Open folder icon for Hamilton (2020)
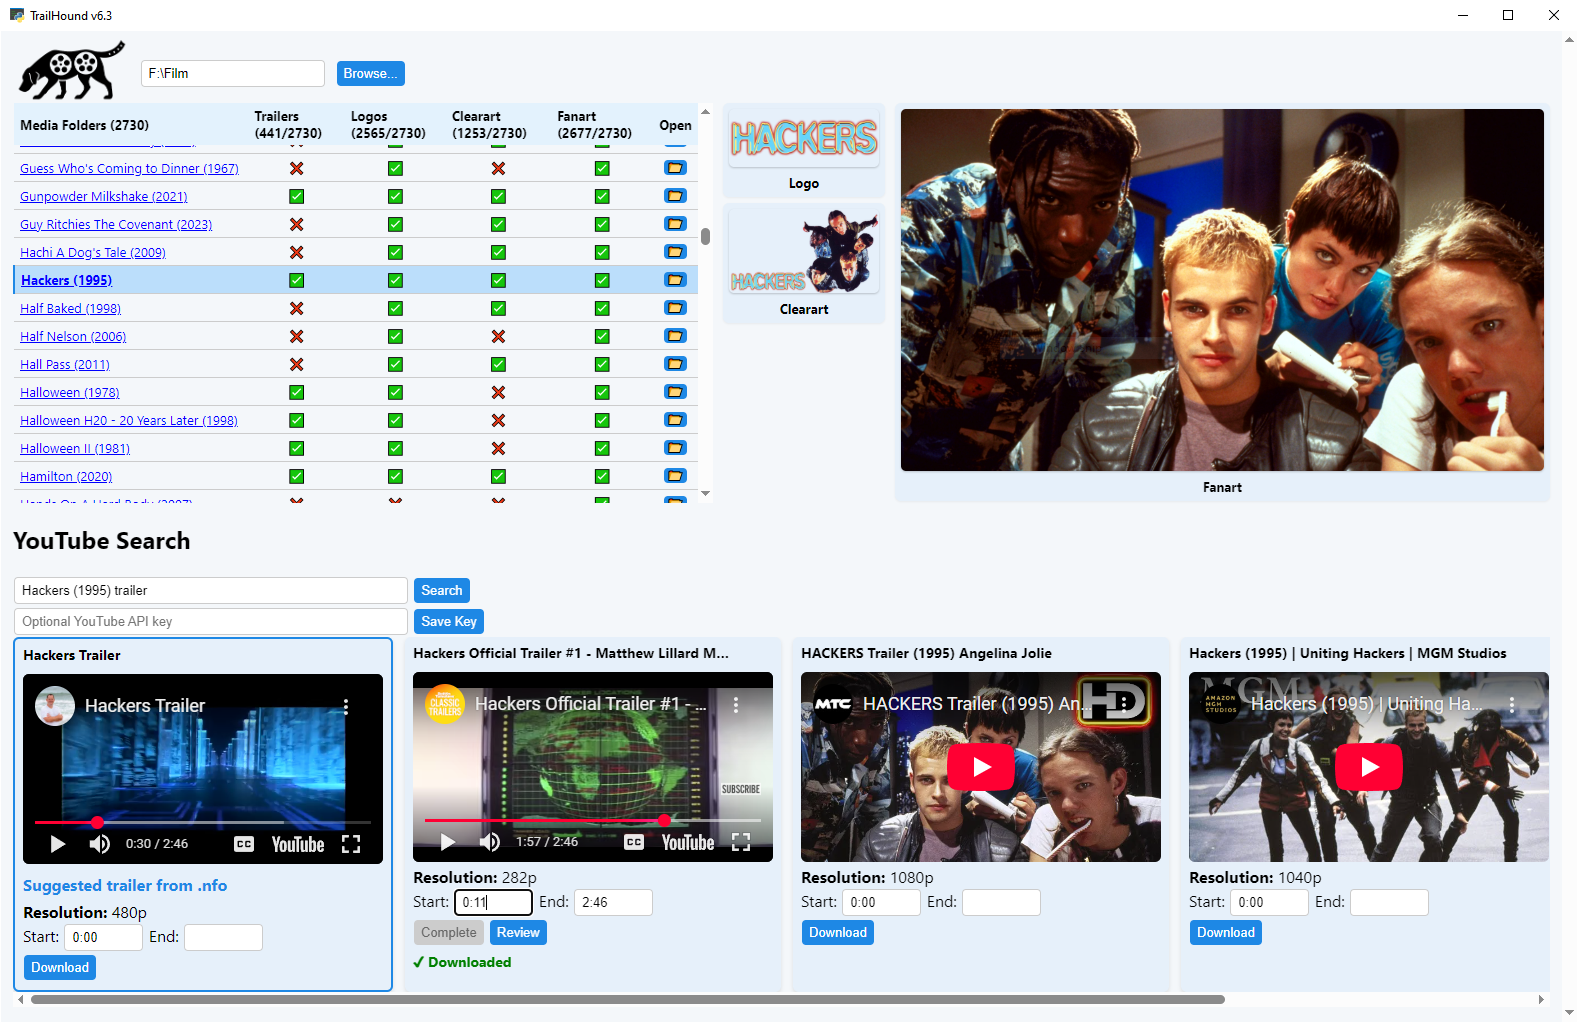The image size is (1578, 1023). click(675, 476)
